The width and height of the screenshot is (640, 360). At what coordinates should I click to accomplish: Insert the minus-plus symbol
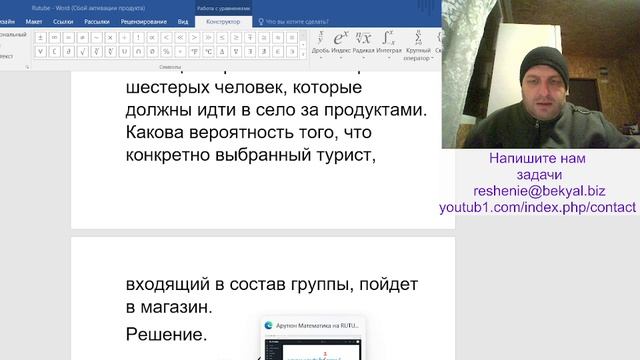[x=250, y=38]
